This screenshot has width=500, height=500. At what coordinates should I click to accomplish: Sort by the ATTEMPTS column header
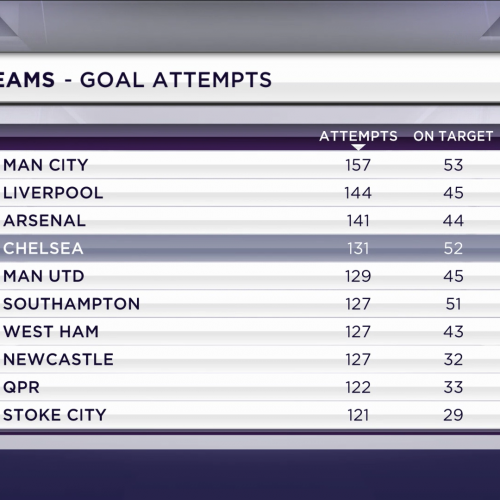(x=358, y=136)
